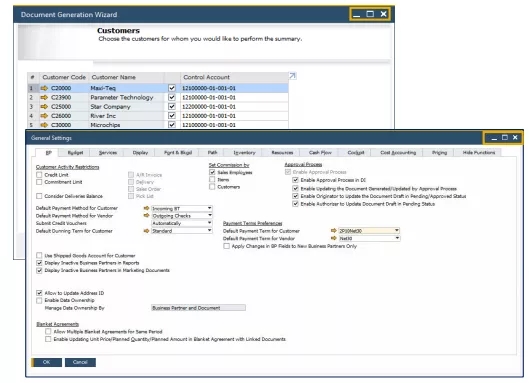Maximize the General Settings window
Screen dimensions: 531x383
(x=505, y=137)
